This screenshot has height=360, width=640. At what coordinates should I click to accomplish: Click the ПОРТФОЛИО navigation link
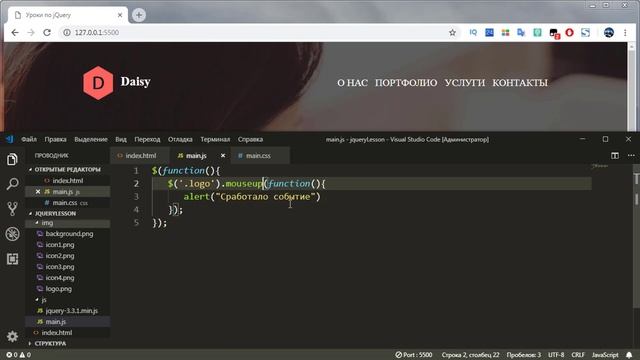[406, 83]
